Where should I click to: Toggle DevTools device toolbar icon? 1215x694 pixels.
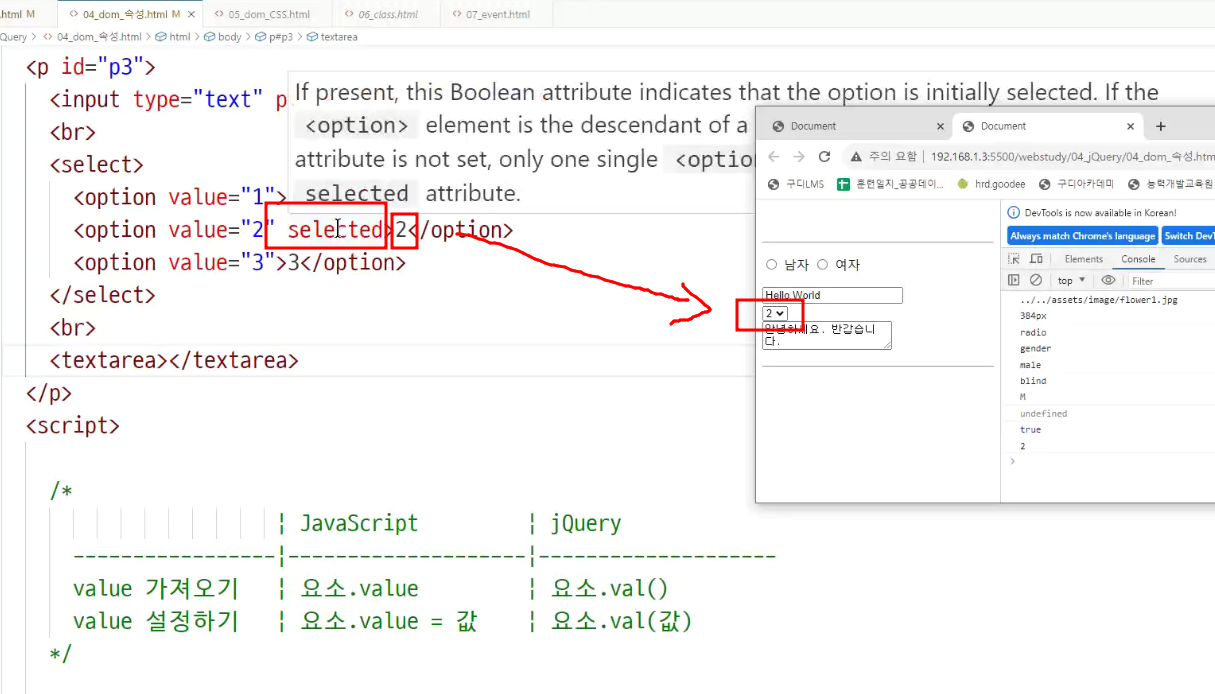pos(1035,259)
